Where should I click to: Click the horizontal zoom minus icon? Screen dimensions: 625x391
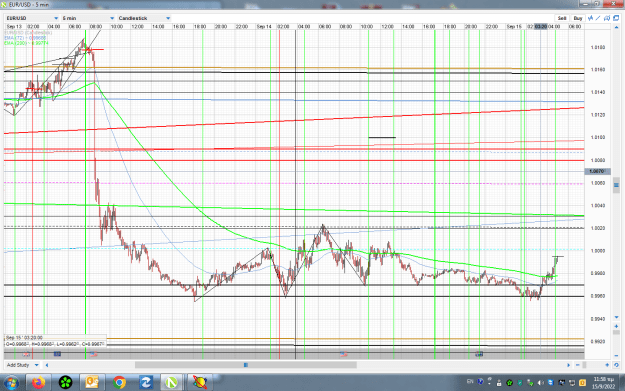tap(578, 365)
